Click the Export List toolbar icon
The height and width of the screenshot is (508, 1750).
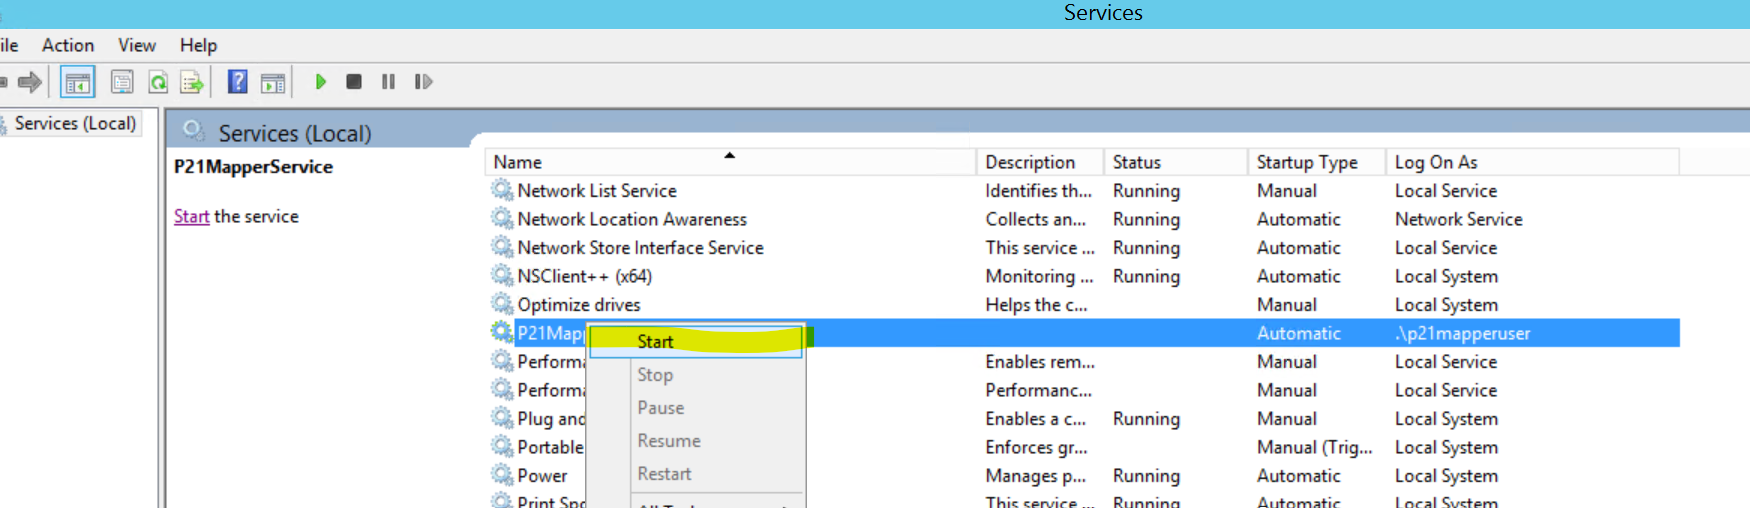(192, 82)
